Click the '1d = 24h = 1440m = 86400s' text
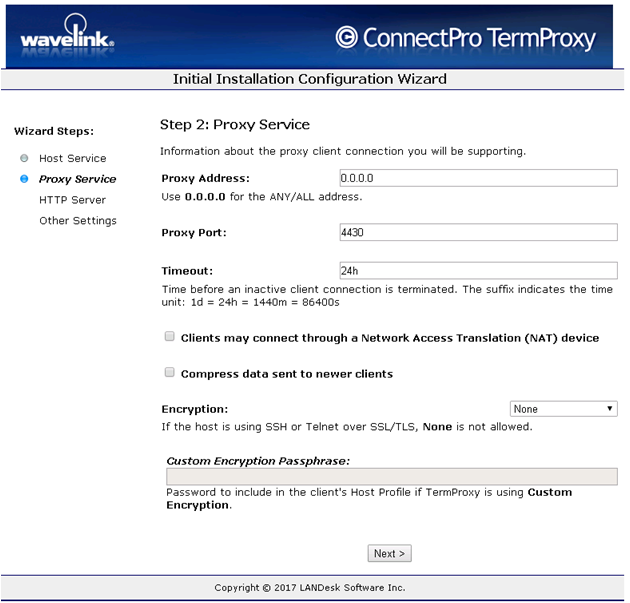 click(x=265, y=303)
